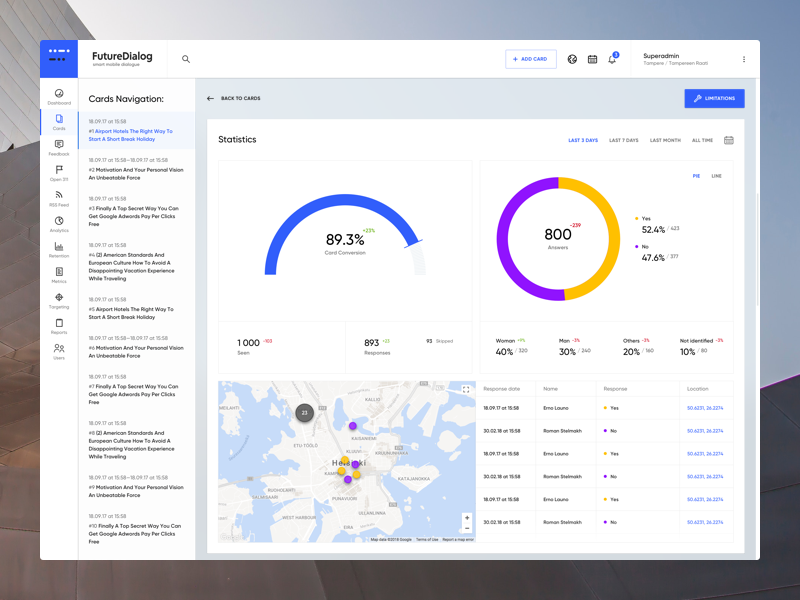This screenshot has width=800, height=600.
Task: Open Analytics in sidebar
Action: tap(59, 224)
